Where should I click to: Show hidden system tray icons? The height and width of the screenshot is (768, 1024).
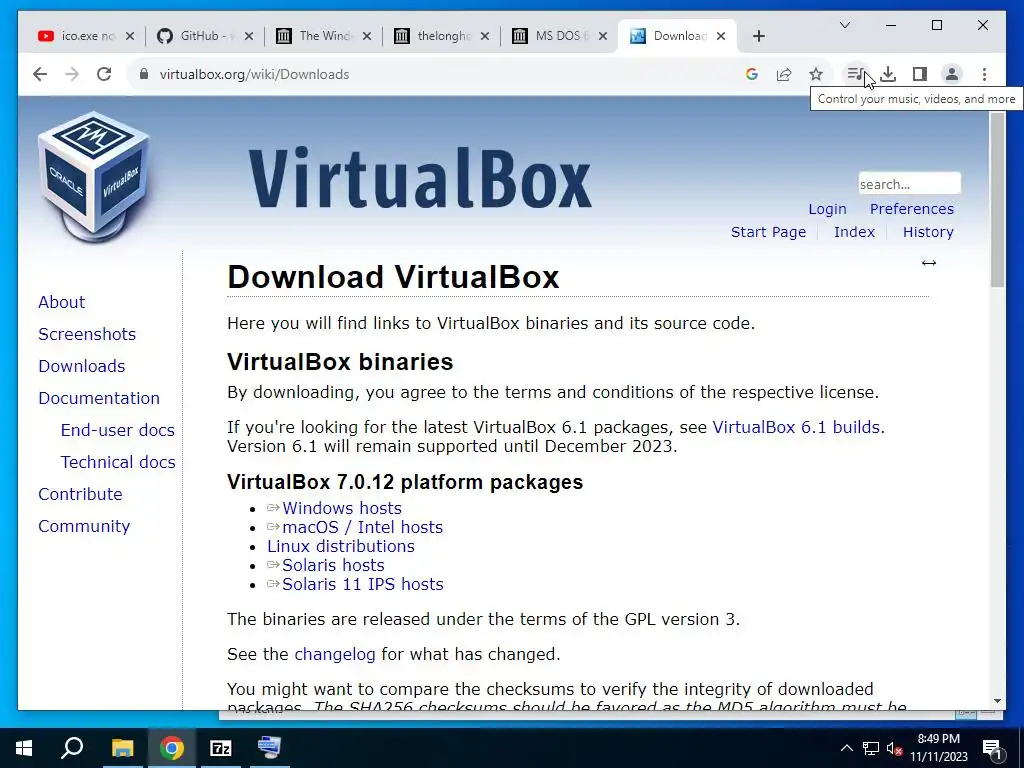(x=846, y=748)
